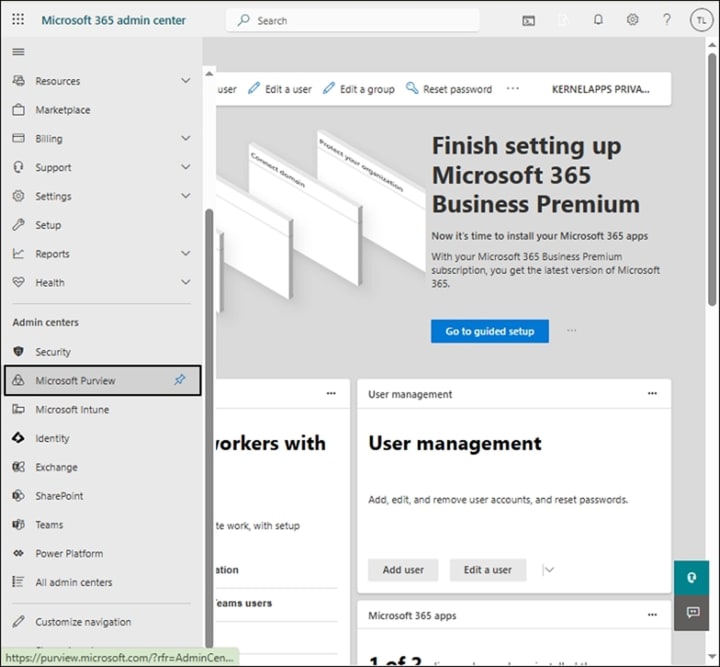Click the Setup wrench icon
The height and width of the screenshot is (667, 720).
tap(18, 224)
